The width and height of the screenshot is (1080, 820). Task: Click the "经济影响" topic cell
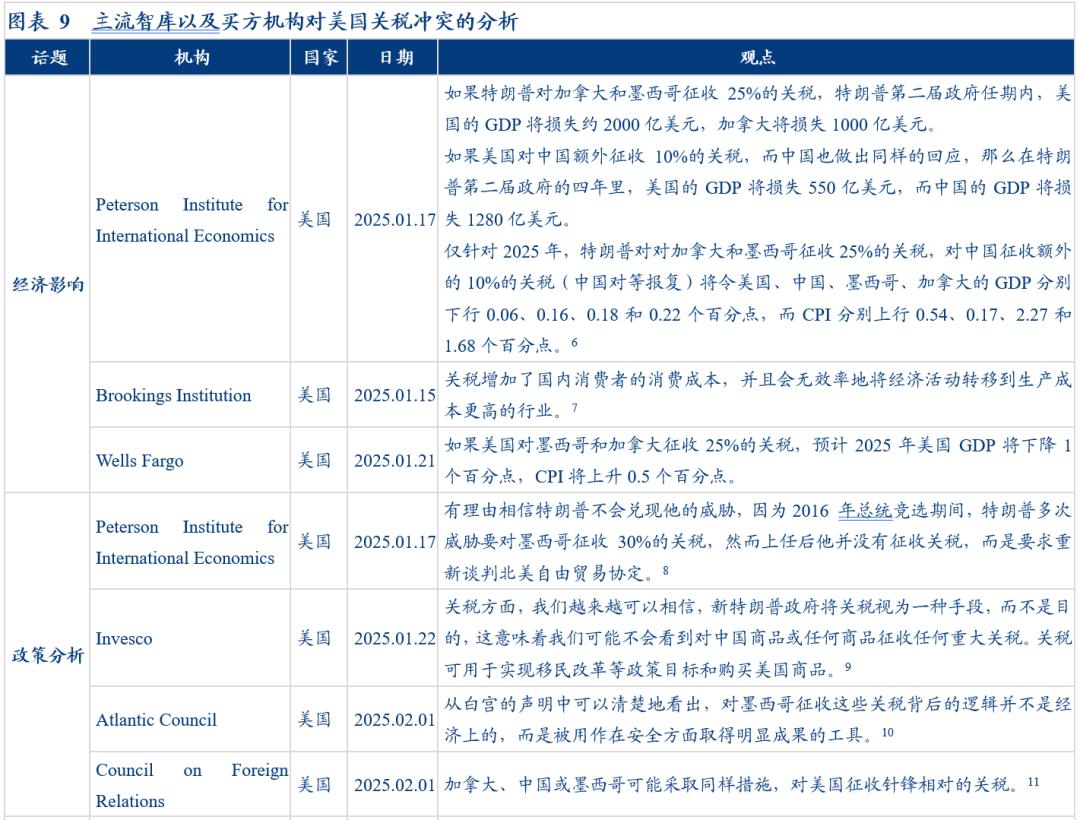[48, 285]
